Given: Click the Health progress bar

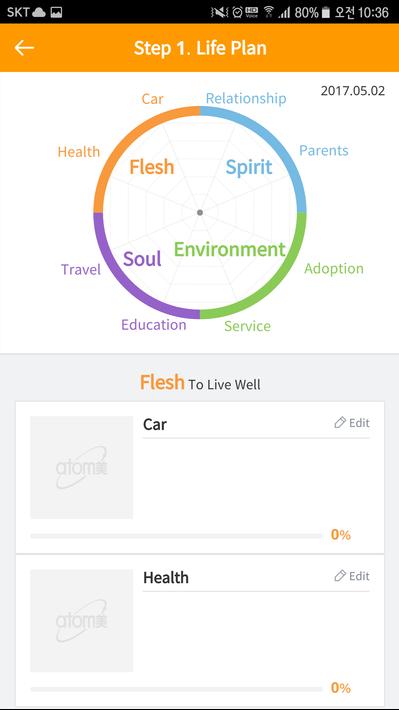Looking at the screenshot, I should [176, 689].
